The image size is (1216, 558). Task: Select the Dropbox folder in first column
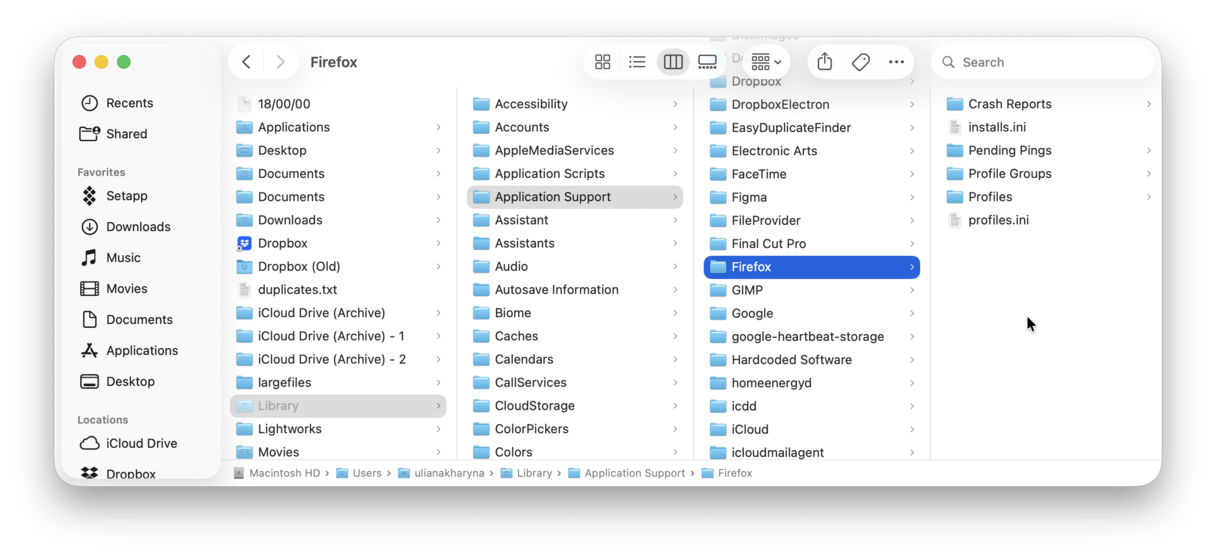pyautogui.click(x=338, y=243)
